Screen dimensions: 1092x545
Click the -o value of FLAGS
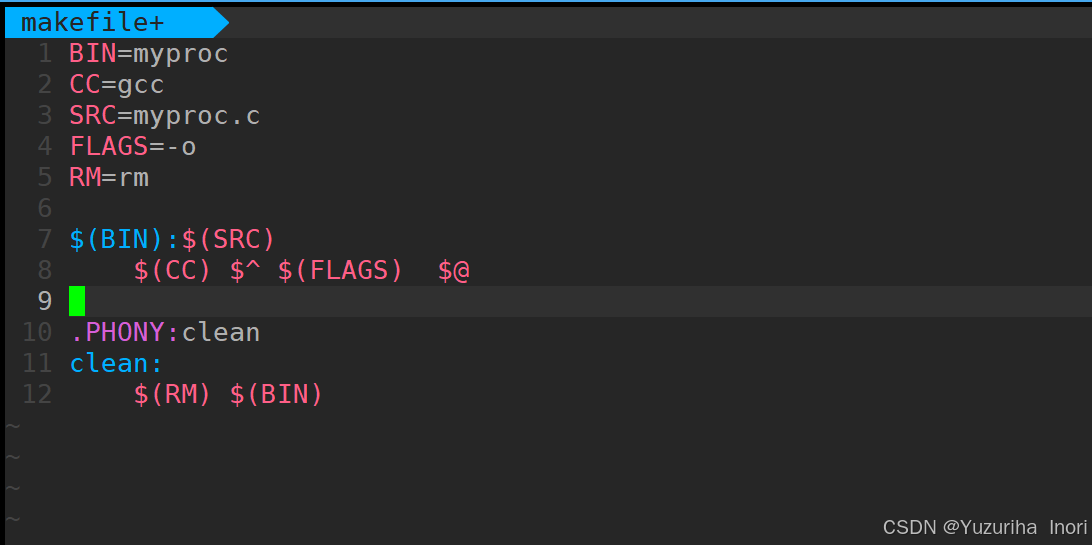tap(180, 147)
